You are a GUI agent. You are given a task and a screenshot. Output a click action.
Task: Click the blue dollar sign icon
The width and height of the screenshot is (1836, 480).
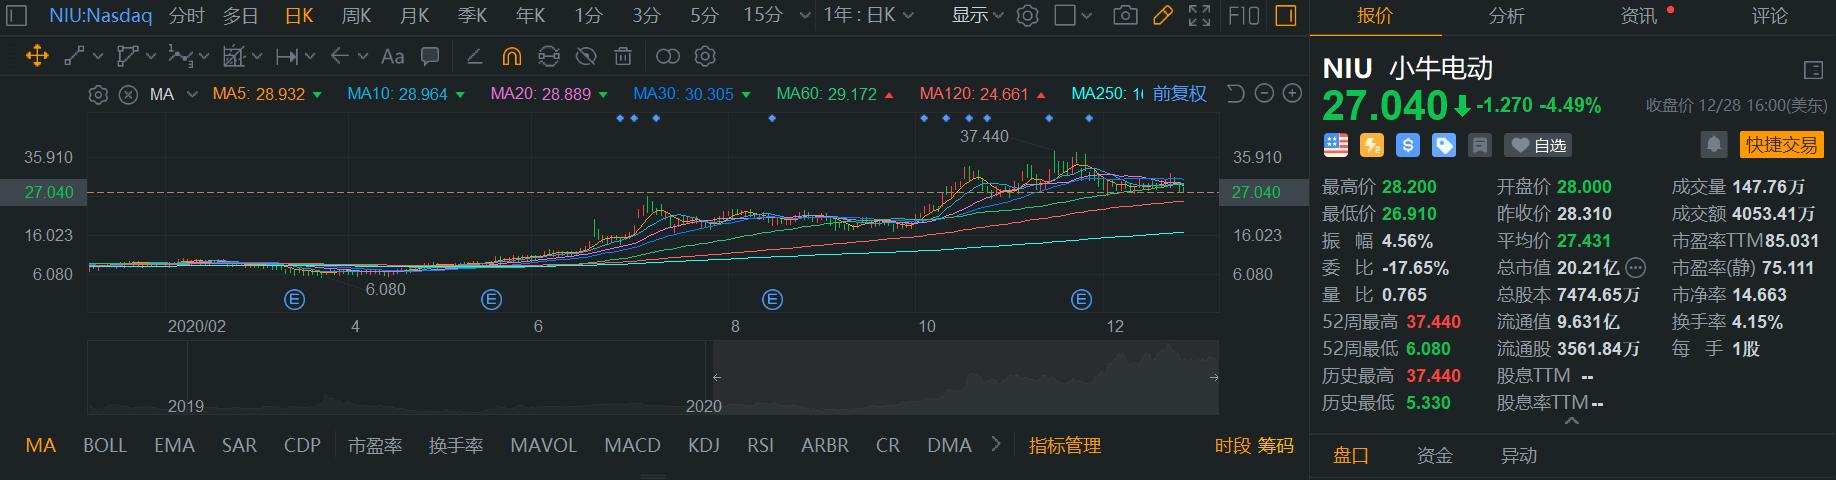[1408, 145]
